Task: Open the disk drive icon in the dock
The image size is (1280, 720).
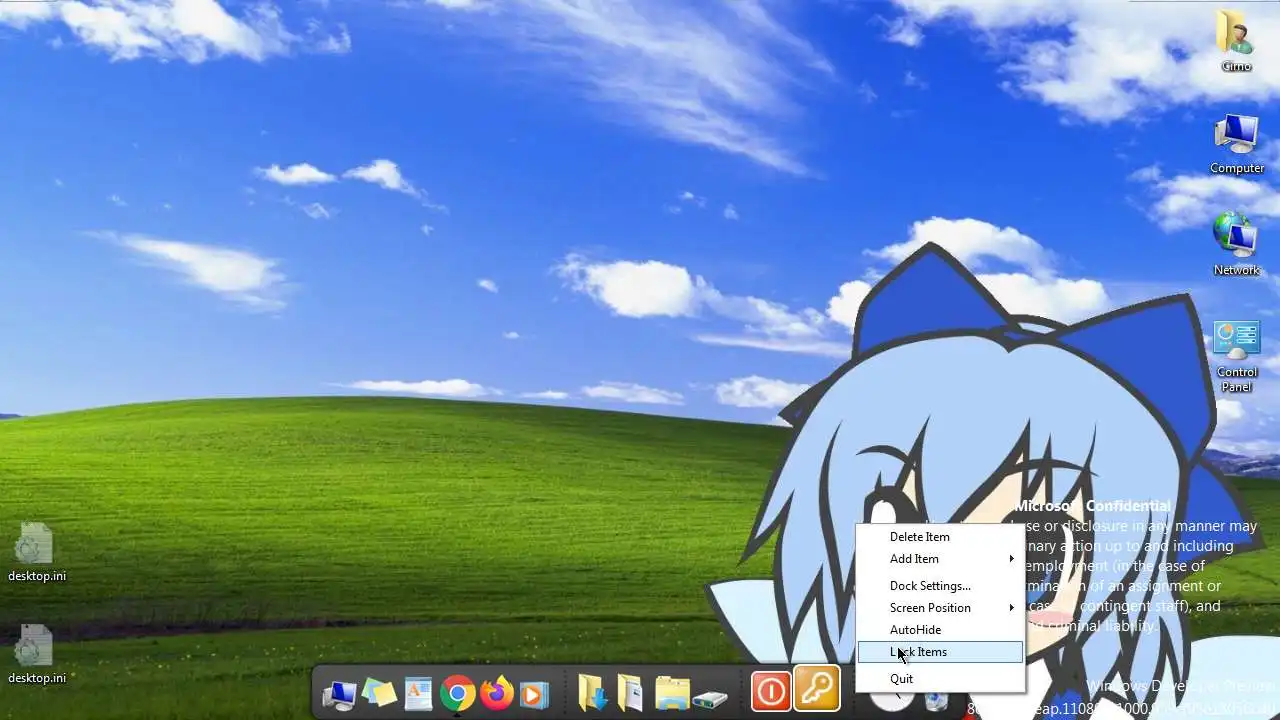Action: (710, 697)
